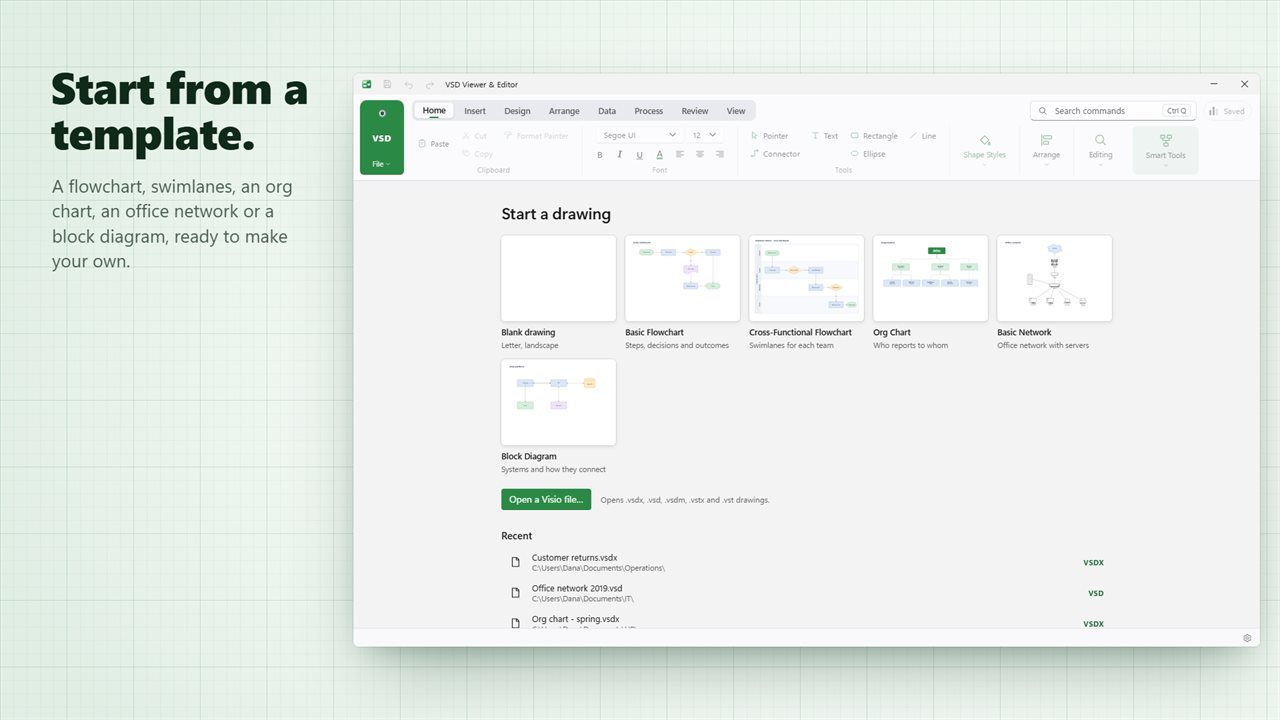Open the Shape Styles dropdown

pyautogui.click(x=985, y=150)
